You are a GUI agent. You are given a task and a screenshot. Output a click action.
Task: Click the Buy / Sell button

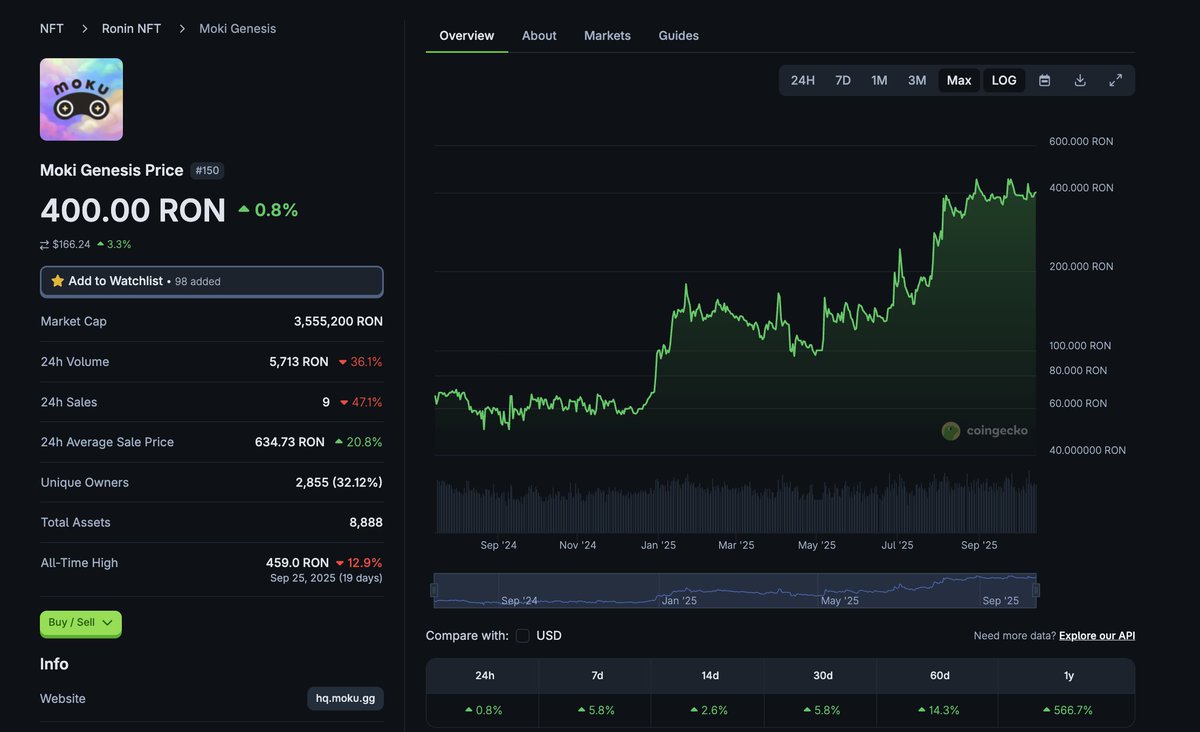coord(80,622)
